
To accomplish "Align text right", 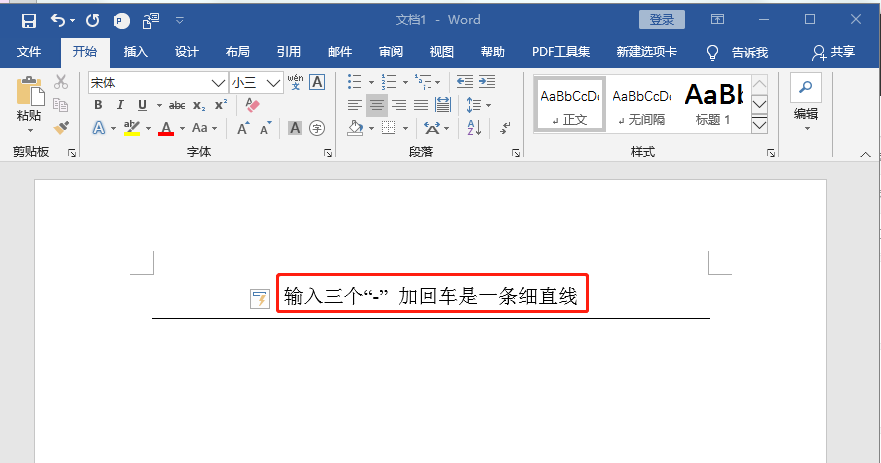I will 399,105.
